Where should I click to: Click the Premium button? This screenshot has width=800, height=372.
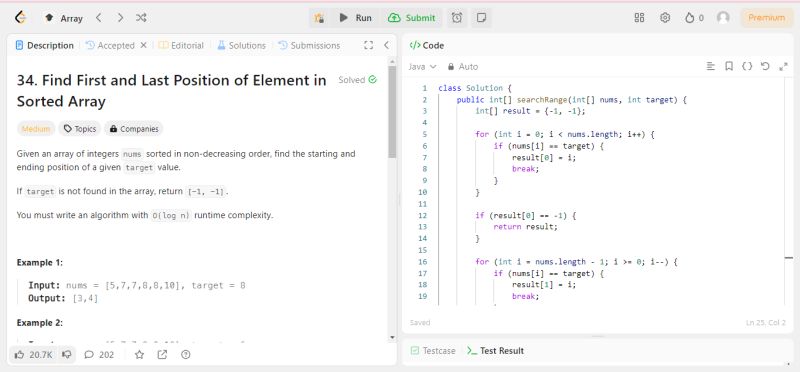pos(766,18)
